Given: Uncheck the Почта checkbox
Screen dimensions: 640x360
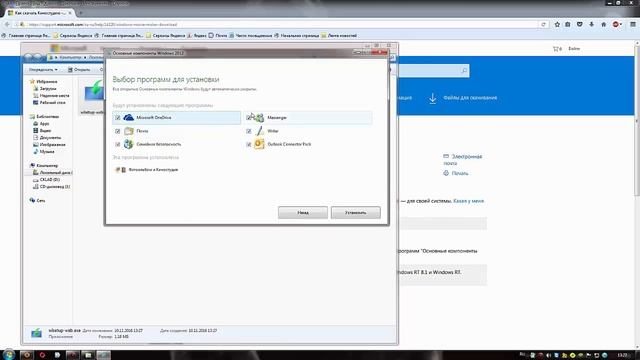Looking at the screenshot, I should (x=118, y=131).
